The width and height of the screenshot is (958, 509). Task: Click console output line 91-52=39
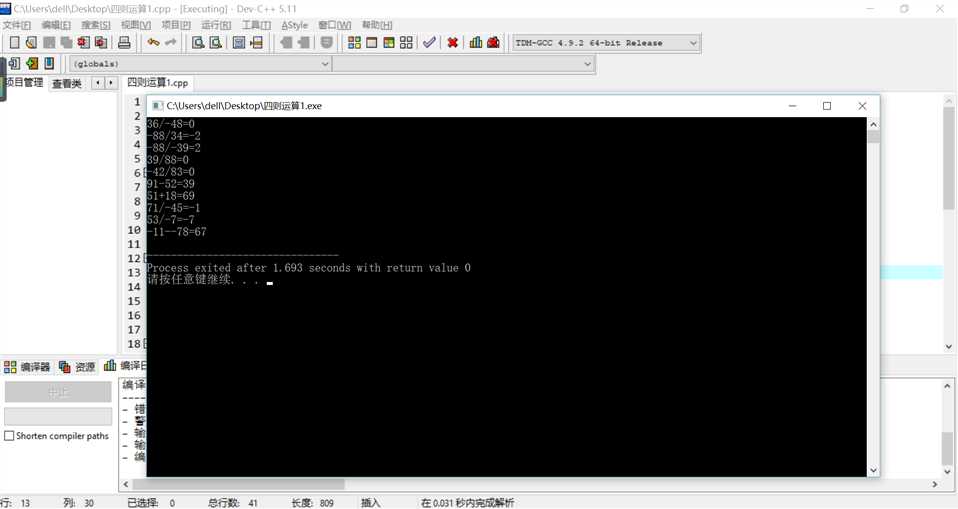point(170,184)
